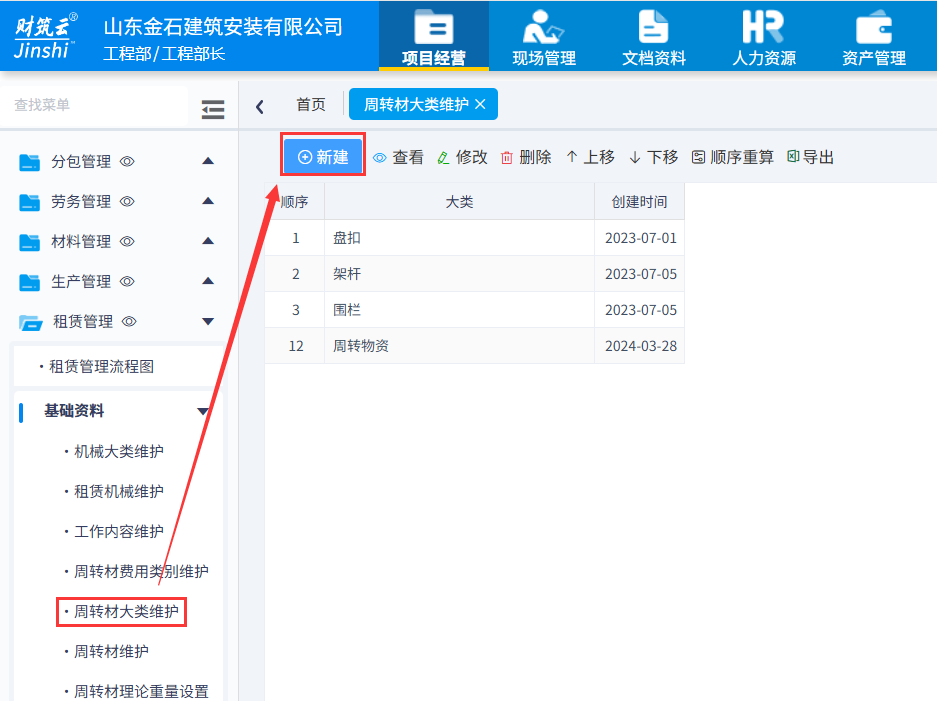937x701 pixels.
Task: Collapse the sidebar menu with the hamburger icon
Action: pos(213,109)
